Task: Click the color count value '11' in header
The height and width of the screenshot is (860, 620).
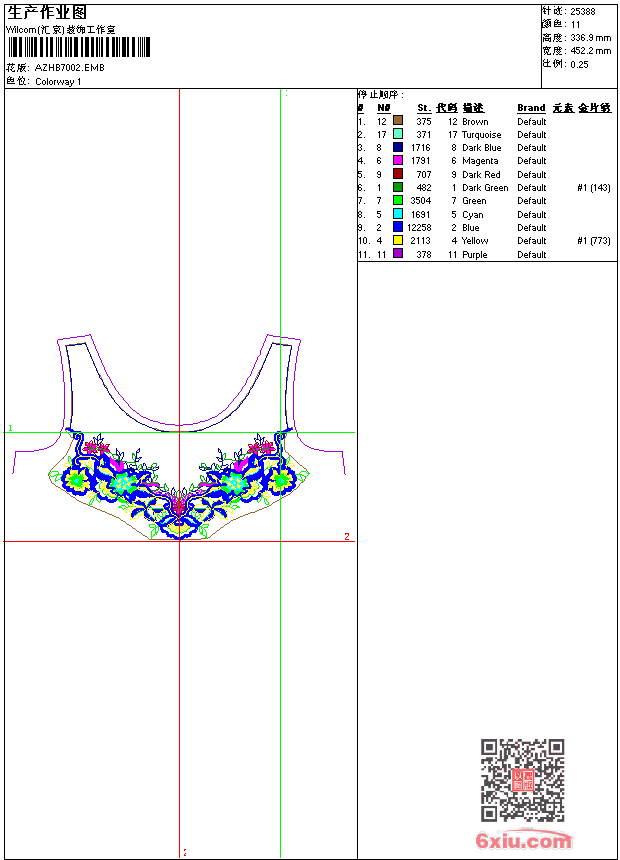Action: [x=575, y=25]
